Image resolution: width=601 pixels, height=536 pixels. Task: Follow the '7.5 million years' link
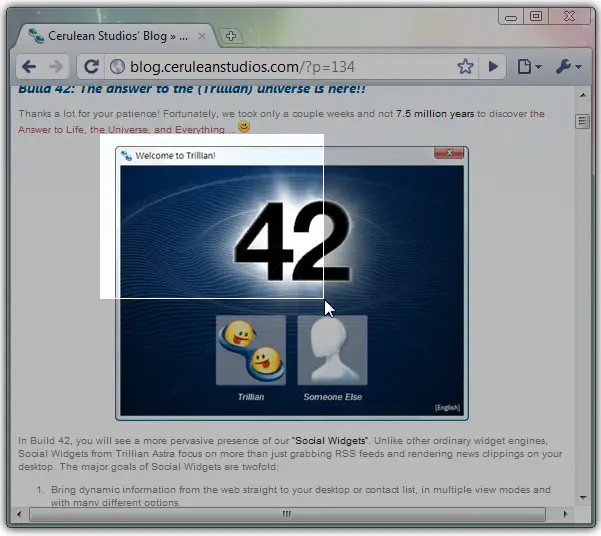(x=435, y=114)
